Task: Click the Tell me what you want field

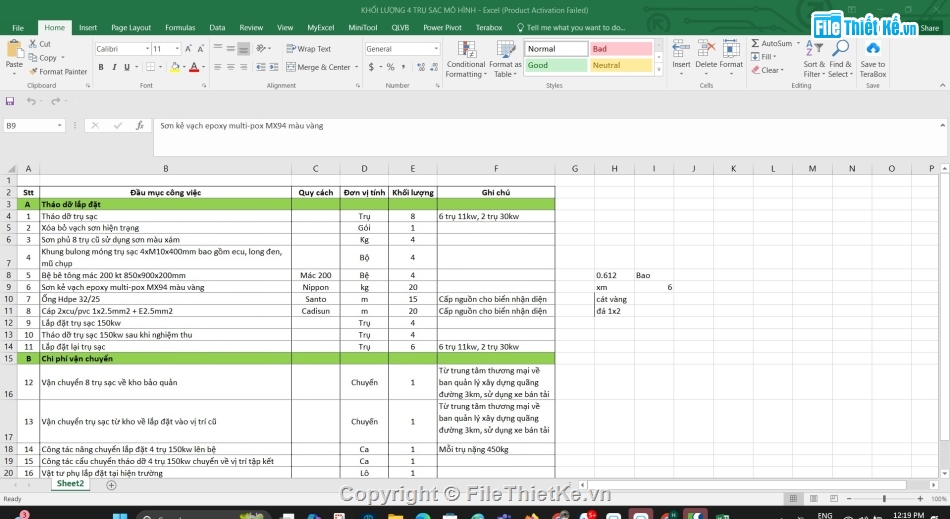Action: (x=571, y=28)
